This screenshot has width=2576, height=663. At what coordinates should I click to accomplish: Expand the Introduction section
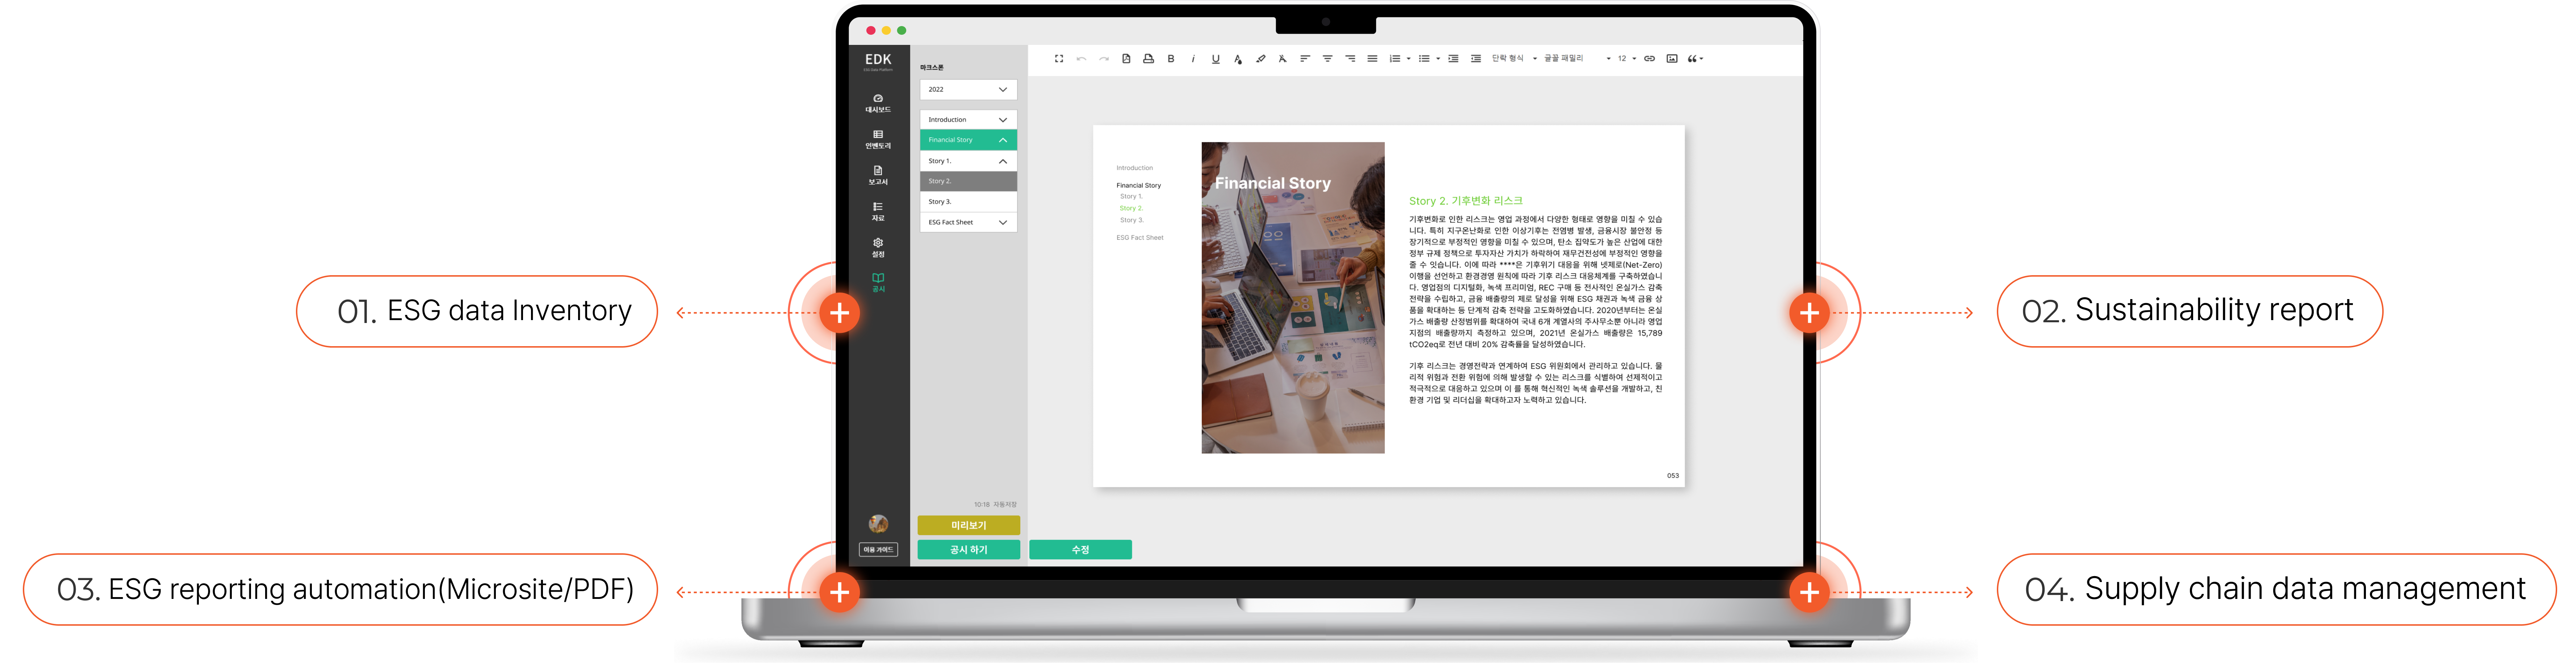coord(968,120)
